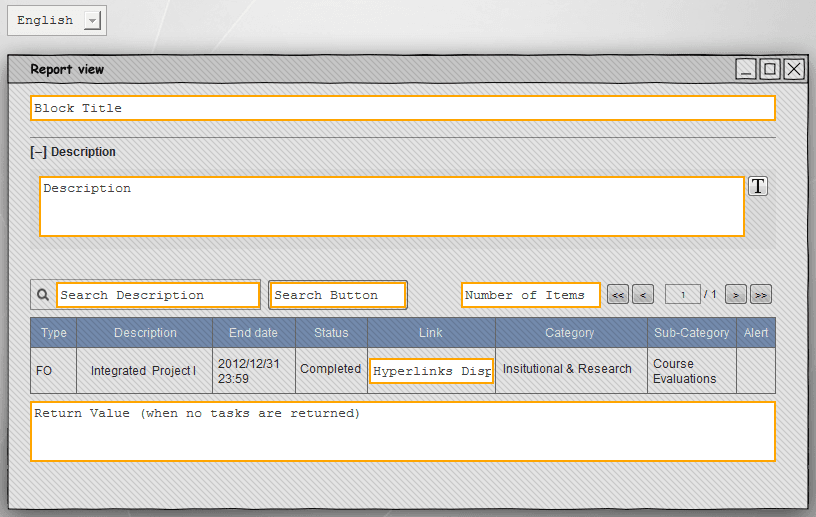
Task: Click the Hyperlinks Display field
Action: click(431, 371)
